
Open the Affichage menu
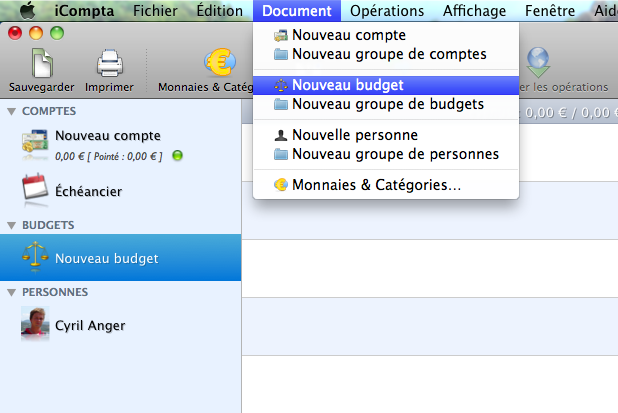pyautogui.click(x=475, y=11)
